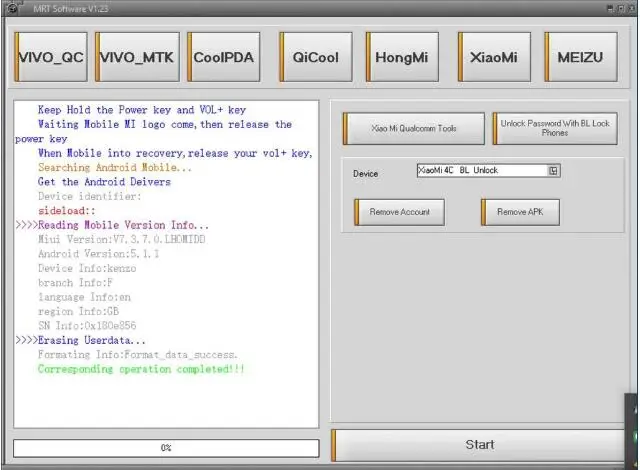
Task: Click the XiaoMi 4C BL Unlock device field
Action: pyautogui.click(x=488, y=171)
